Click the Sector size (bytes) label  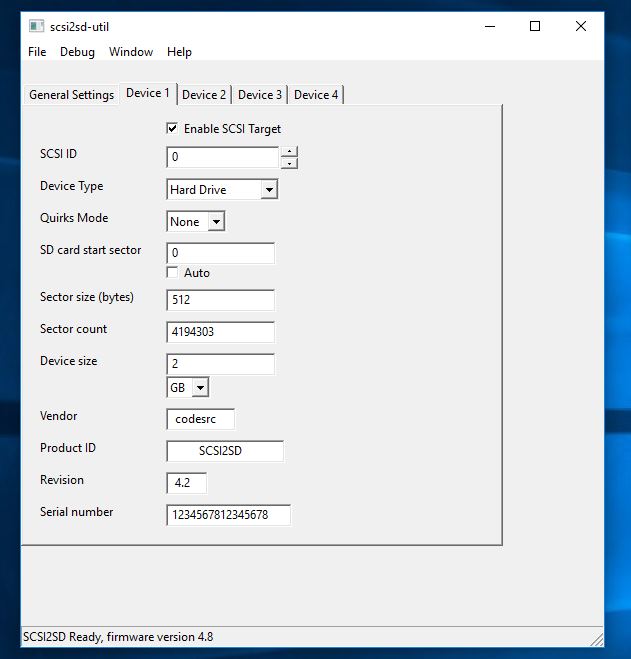(x=87, y=297)
